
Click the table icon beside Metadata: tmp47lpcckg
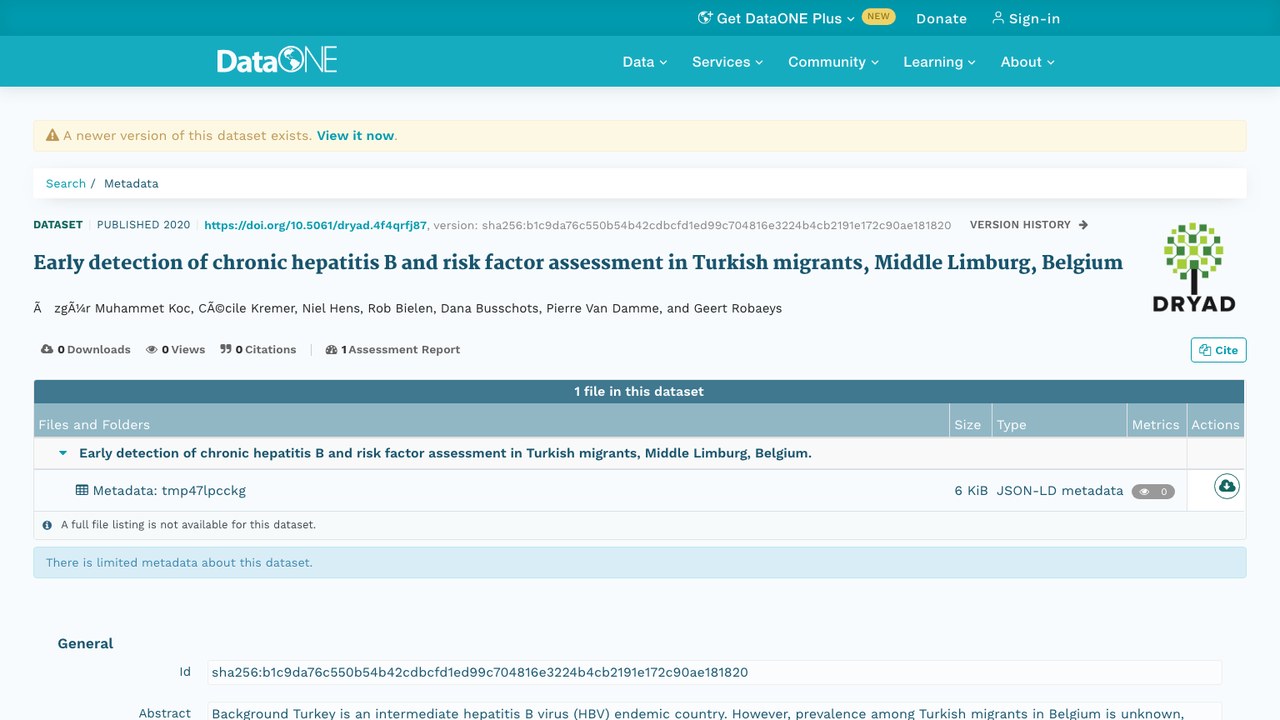pos(82,490)
